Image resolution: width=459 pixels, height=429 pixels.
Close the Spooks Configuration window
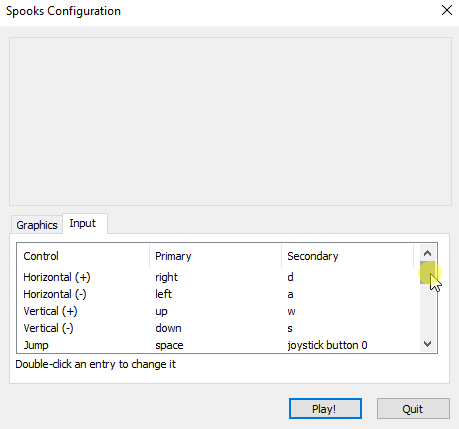coord(447,10)
